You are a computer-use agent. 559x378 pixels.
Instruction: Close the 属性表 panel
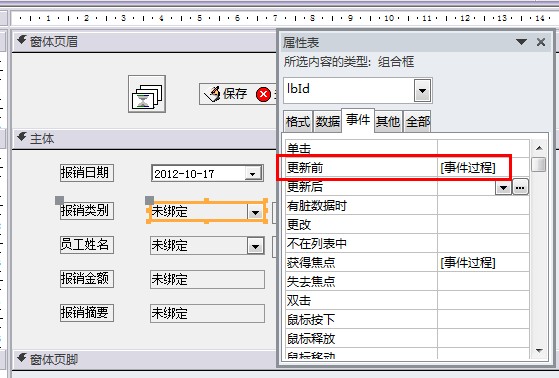[x=541, y=42]
